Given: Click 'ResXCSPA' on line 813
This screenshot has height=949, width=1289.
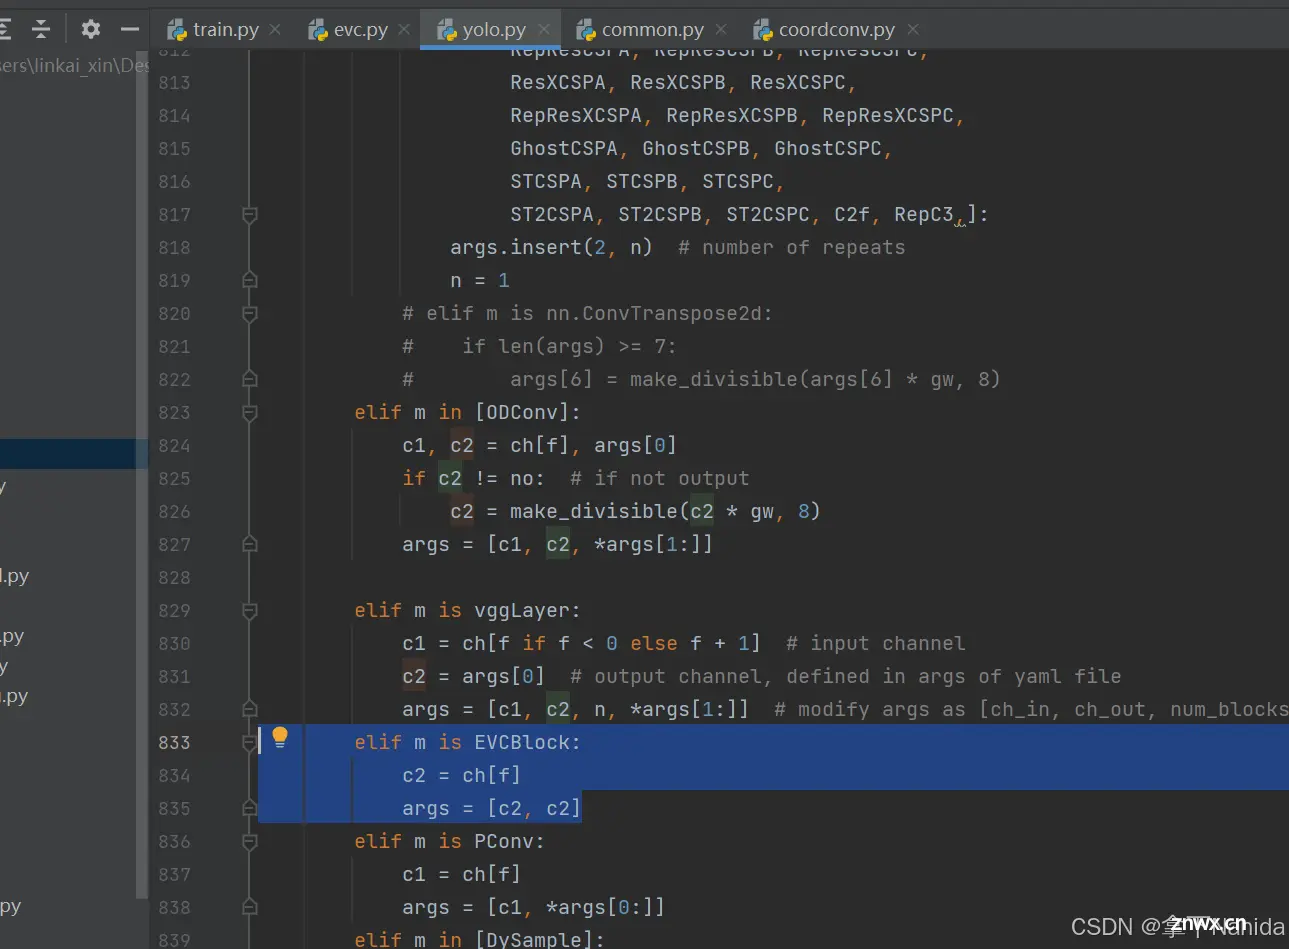Looking at the screenshot, I should point(558,83).
